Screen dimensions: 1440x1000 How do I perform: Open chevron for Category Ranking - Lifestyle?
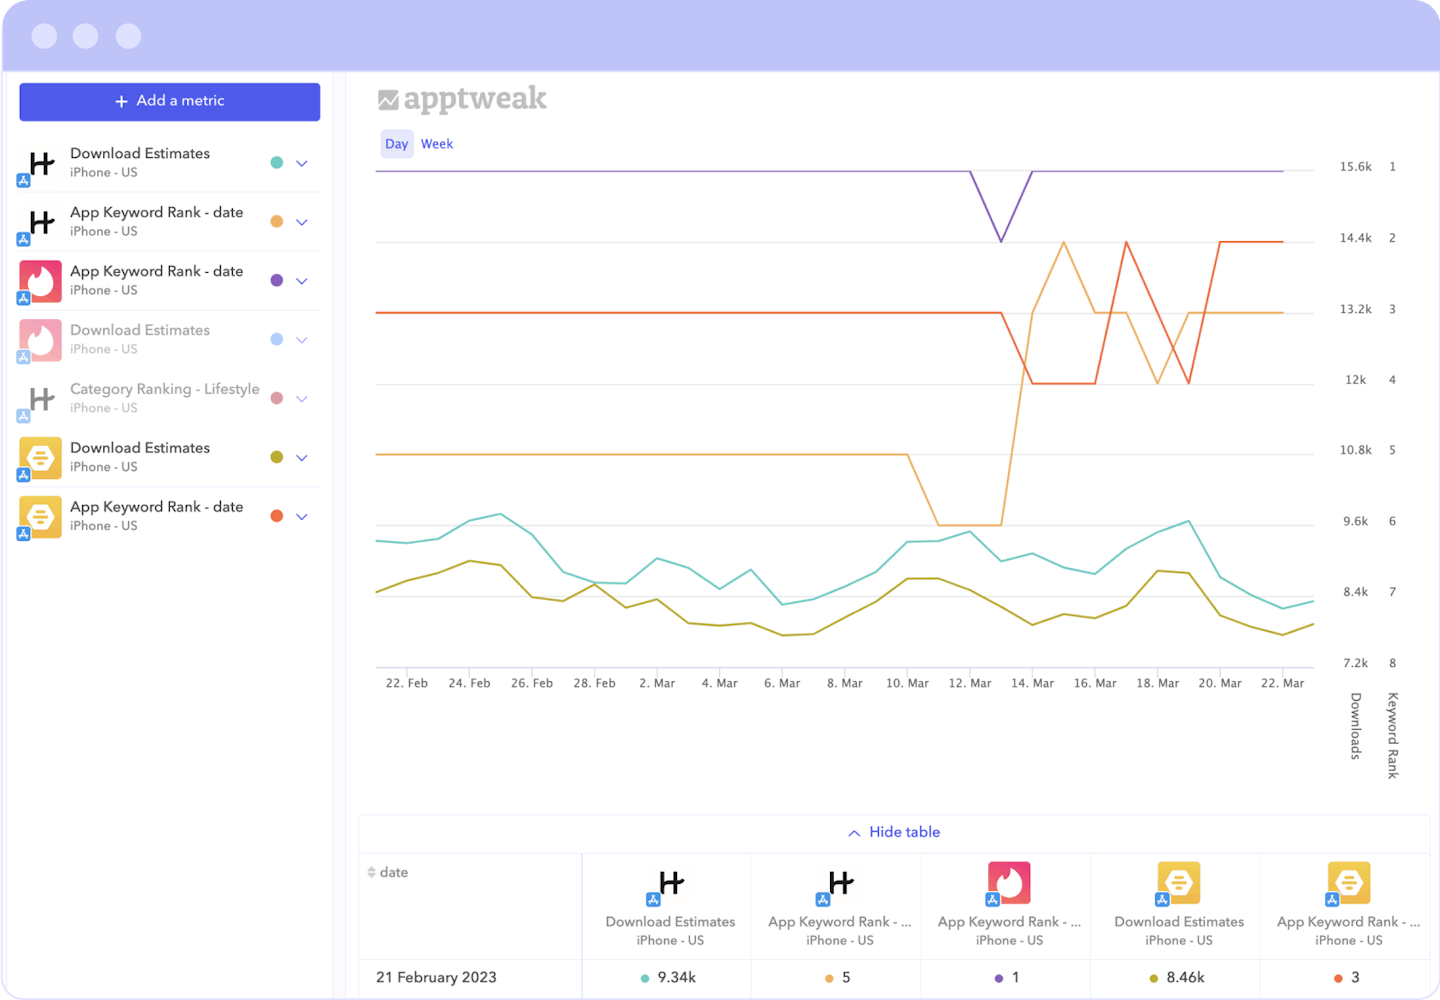pyautogui.click(x=302, y=399)
